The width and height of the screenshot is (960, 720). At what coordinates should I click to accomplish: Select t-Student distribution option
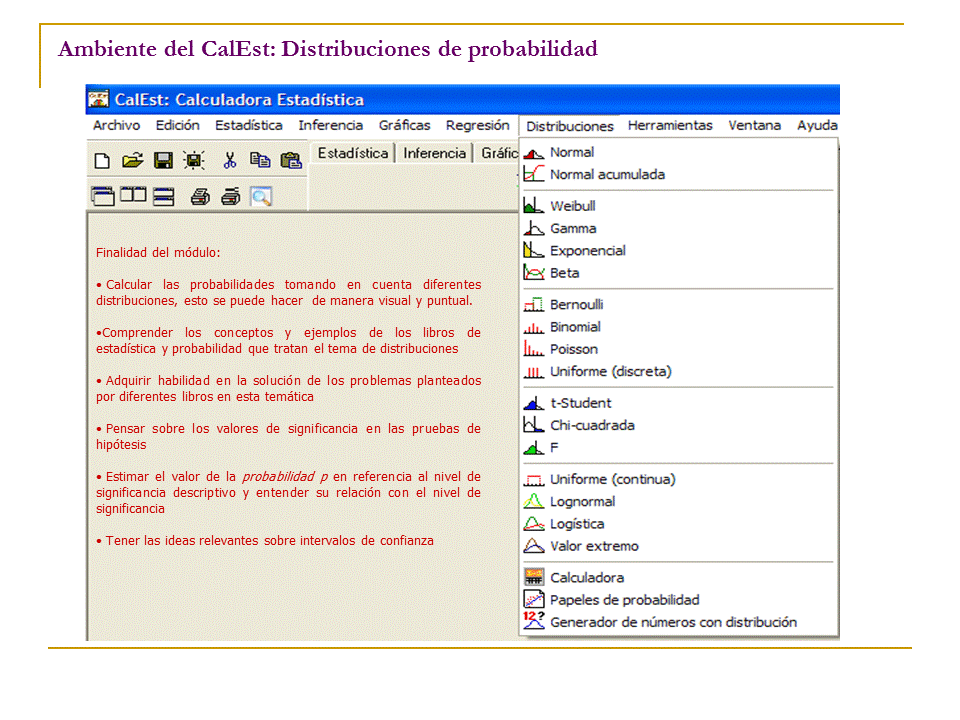coord(580,403)
